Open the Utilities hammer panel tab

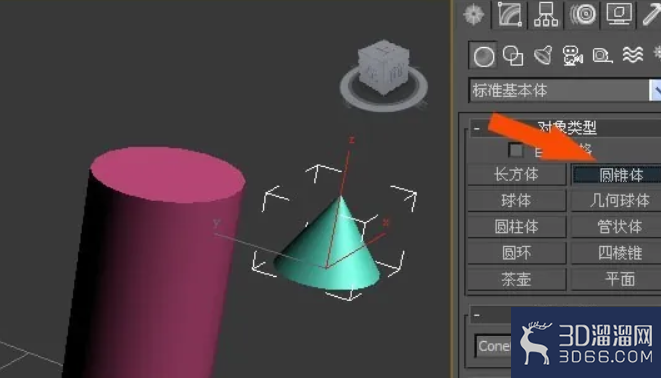point(651,15)
